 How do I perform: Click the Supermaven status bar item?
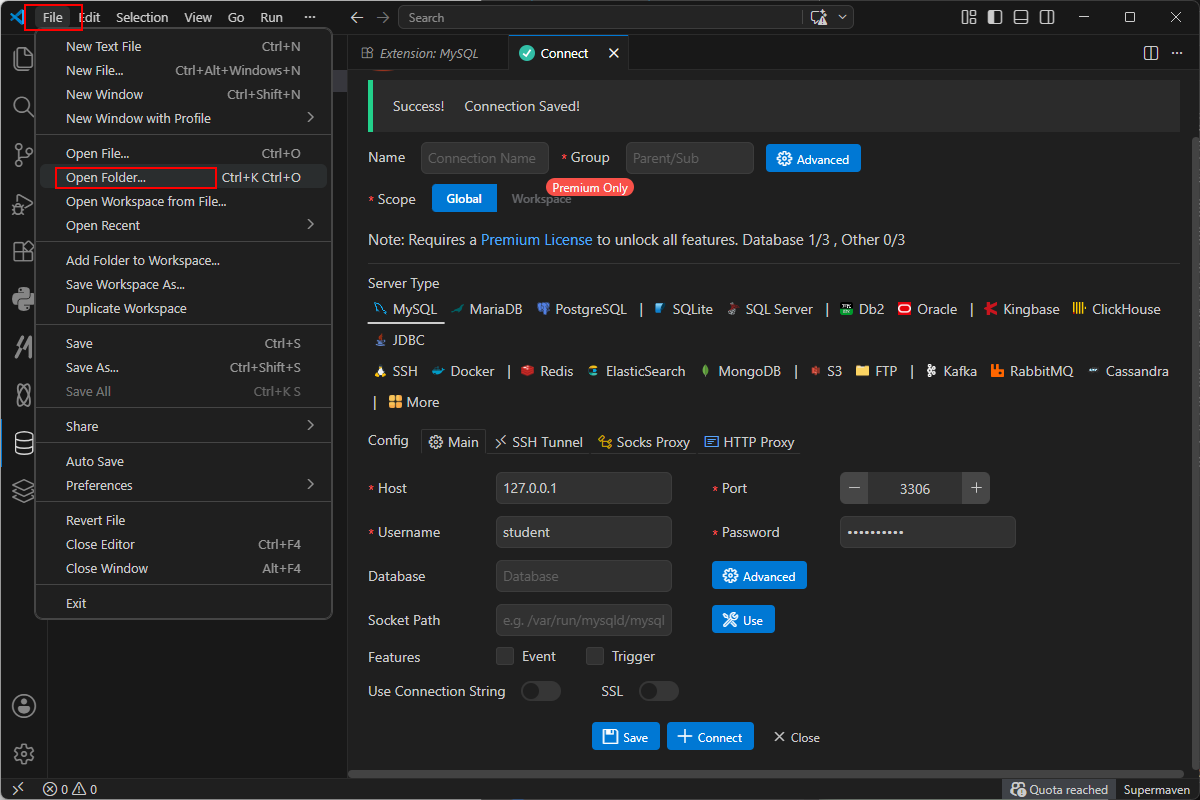pyautogui.click(x=1156, y=789)
